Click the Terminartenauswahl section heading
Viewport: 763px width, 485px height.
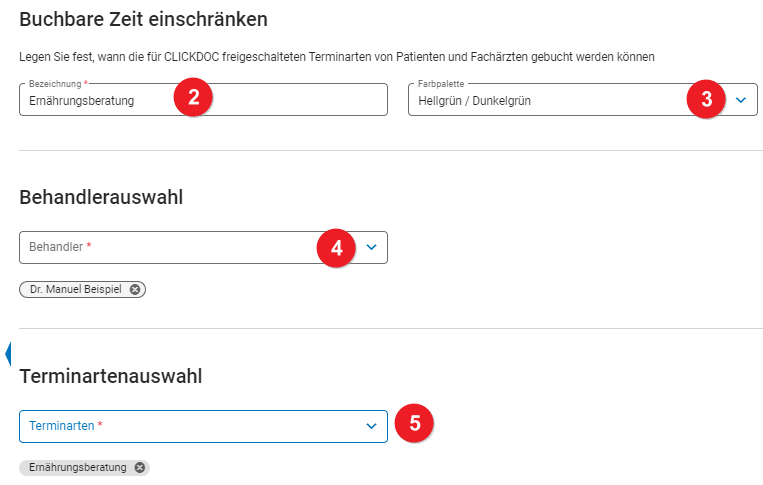111,377
